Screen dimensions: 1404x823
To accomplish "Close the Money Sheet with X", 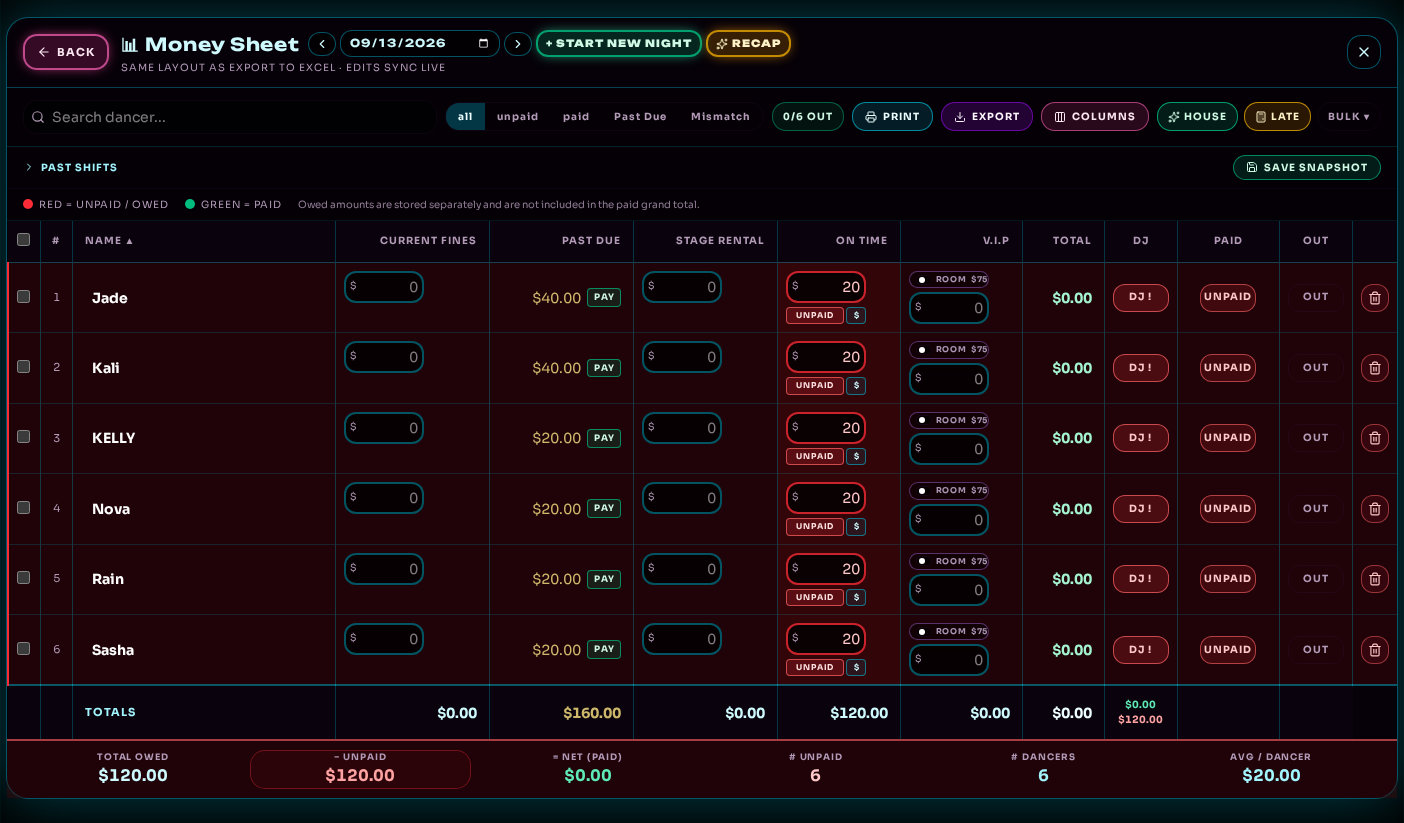I will 1364,52.
